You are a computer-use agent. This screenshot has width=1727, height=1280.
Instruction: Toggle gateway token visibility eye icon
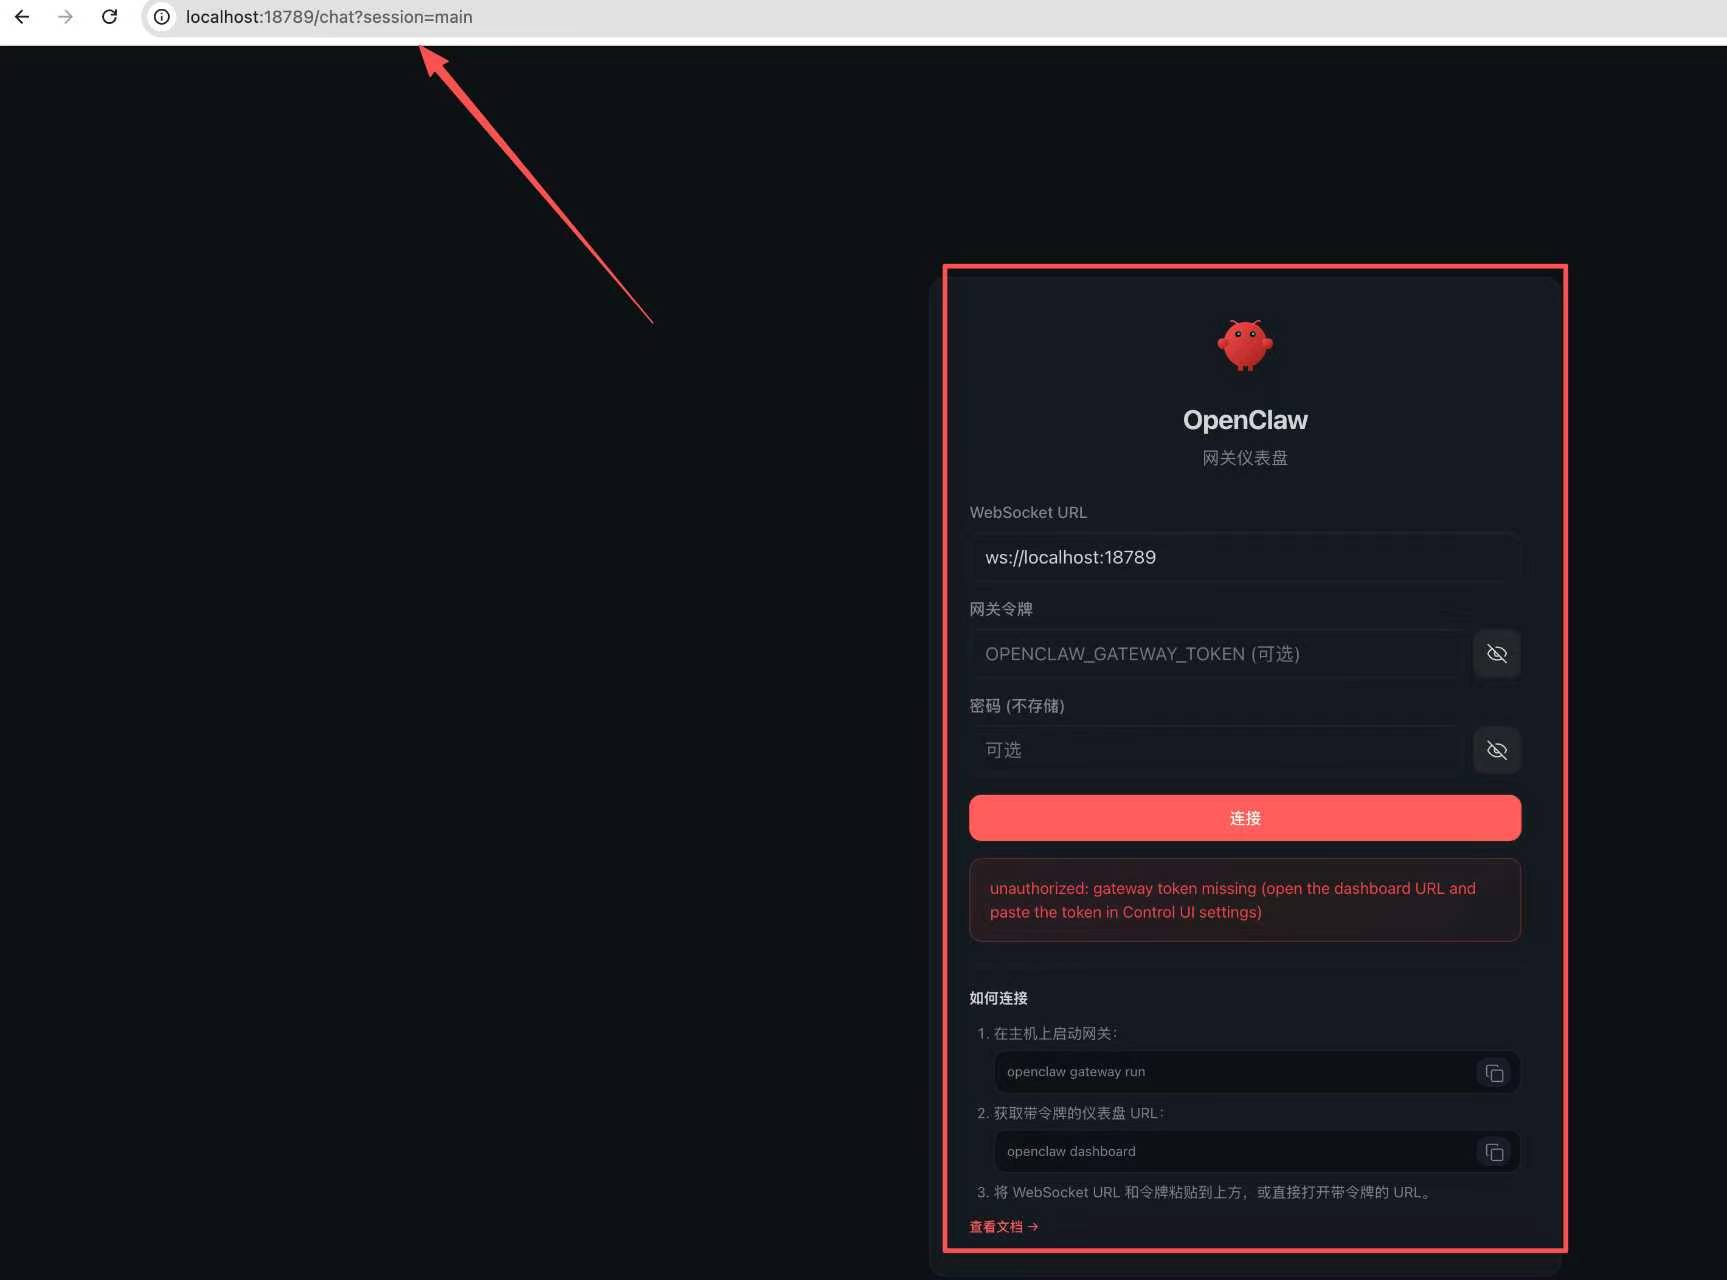click(1497, 654)
